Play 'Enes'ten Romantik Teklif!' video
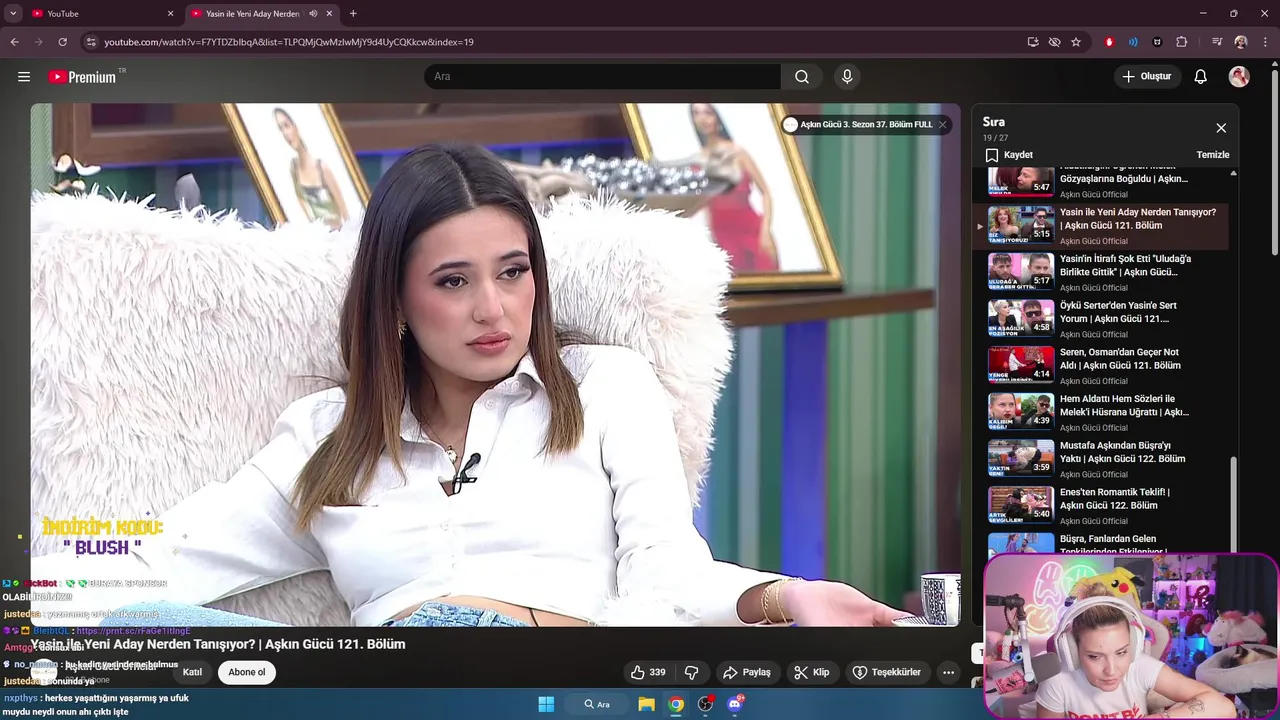Screen dimensions: 1280x720 pyautogui.click(x=1102, y=505)
